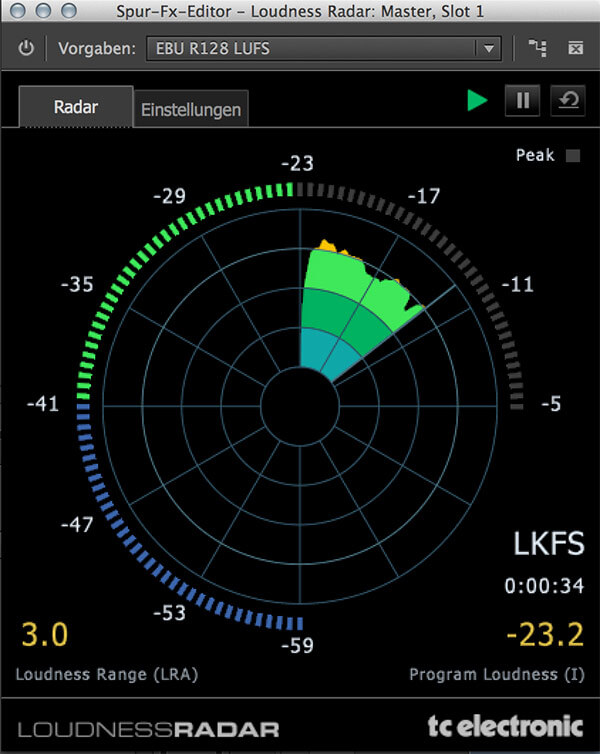Pause the loudness measurement
The width and height of the screenshot is (600, 754).
coord(523,101)
